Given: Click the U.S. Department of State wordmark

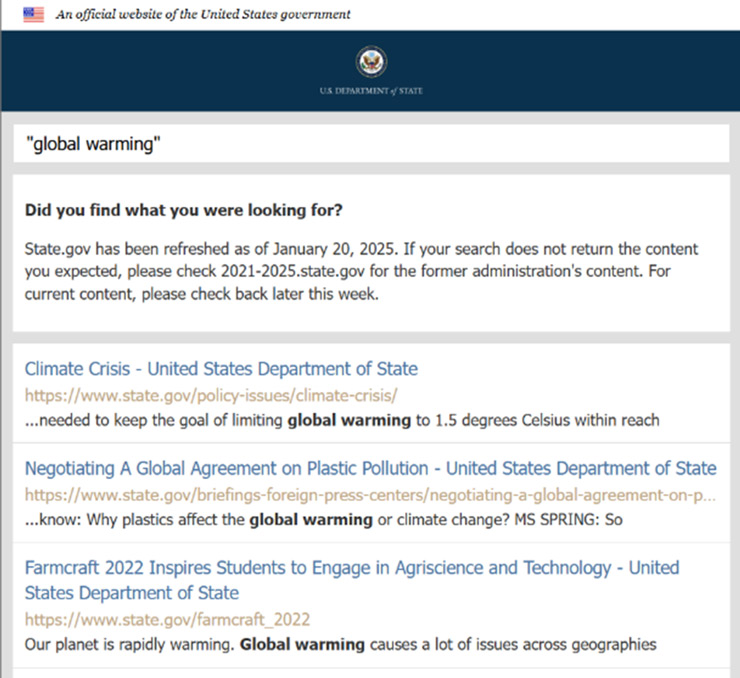Looking at the screenshot, I should tap(370, 91).
